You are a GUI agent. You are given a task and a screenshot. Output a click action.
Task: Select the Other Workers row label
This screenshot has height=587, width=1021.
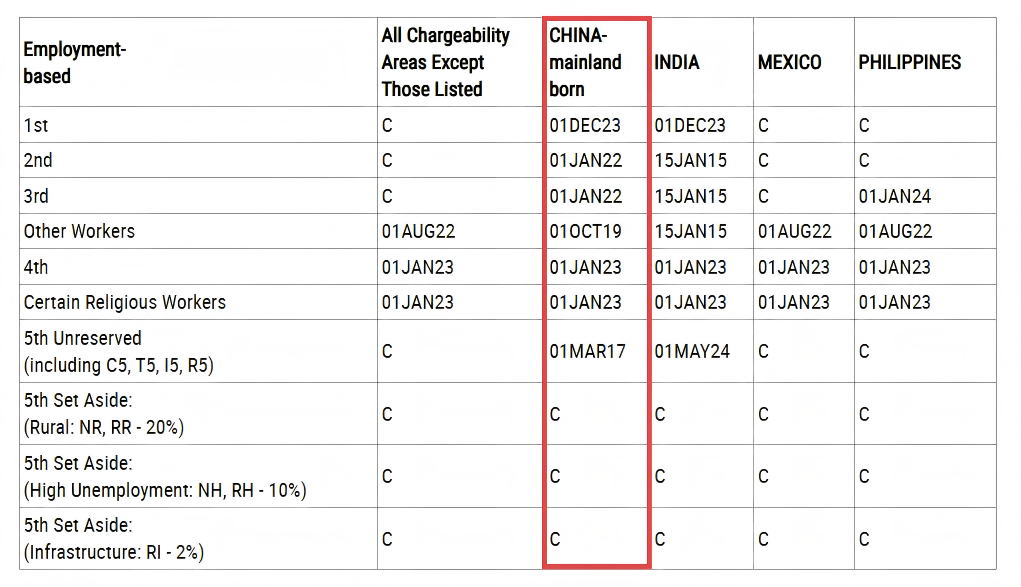(79, 231)
